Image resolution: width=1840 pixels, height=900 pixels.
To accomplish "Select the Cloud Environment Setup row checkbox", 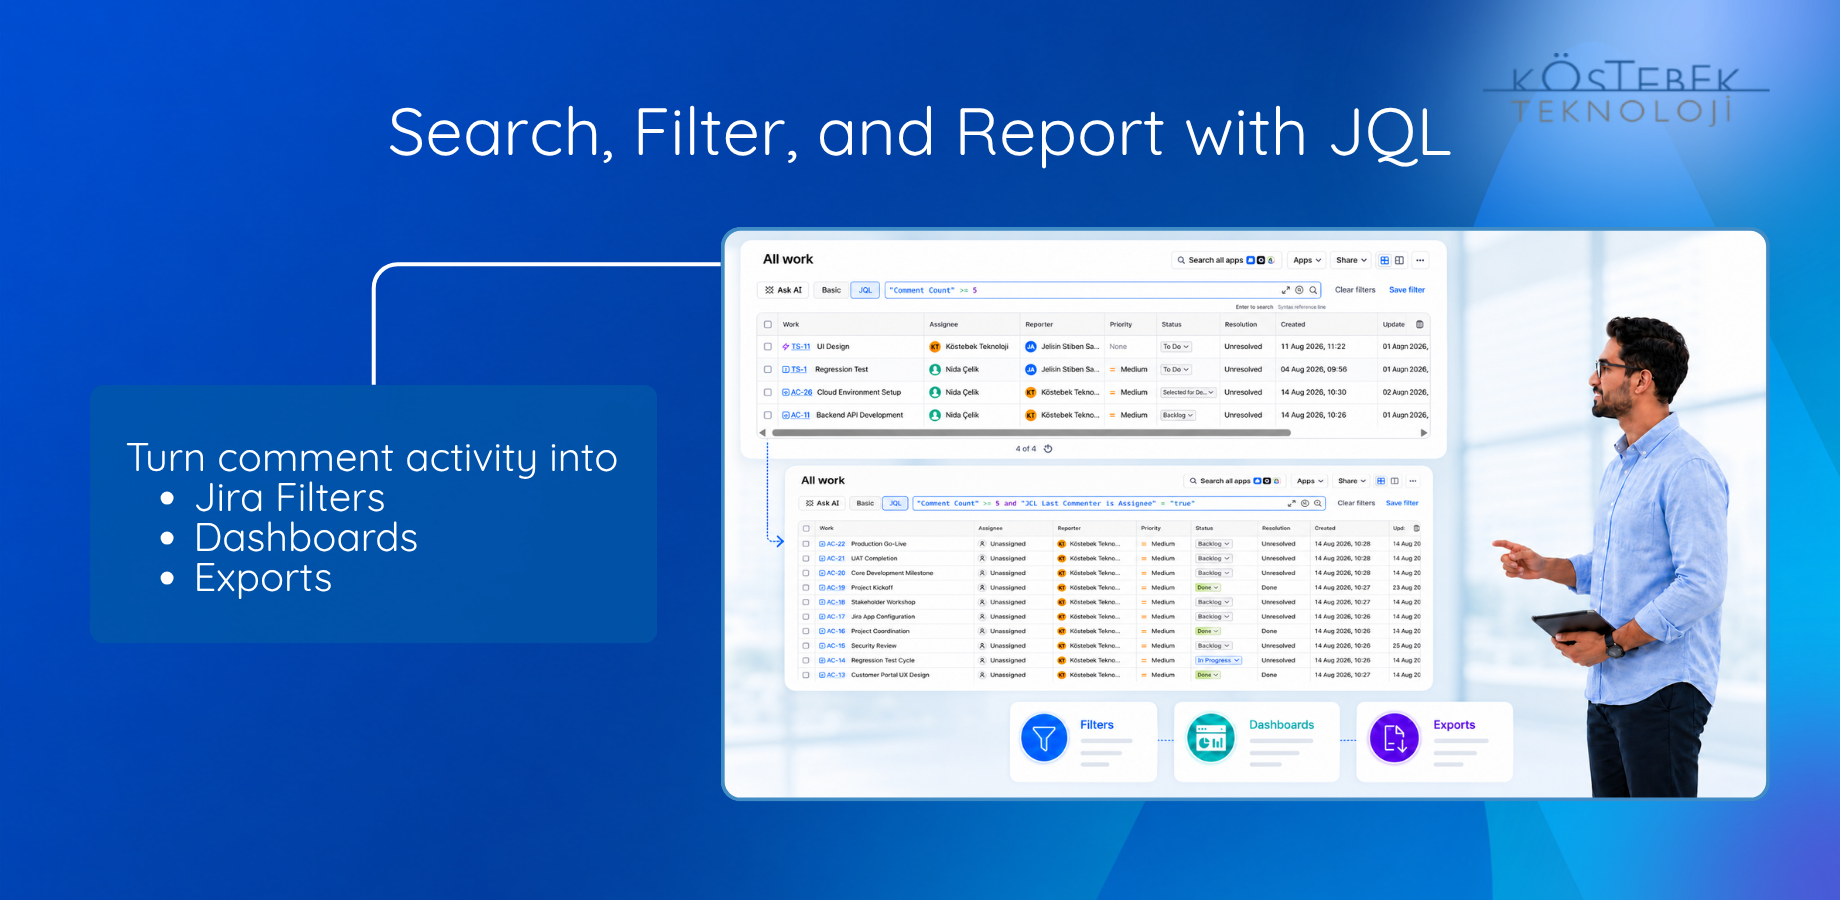I will [x=768, y=392].
